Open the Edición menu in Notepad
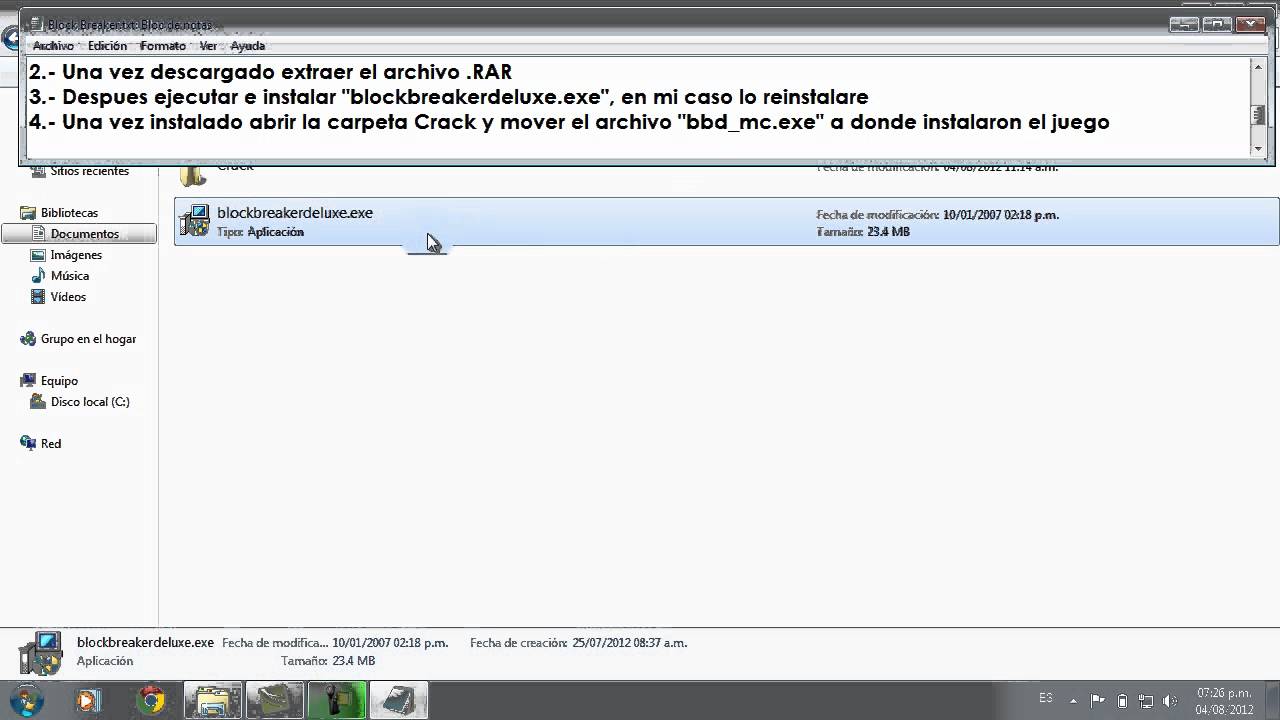This screenshot has height=720, width=1280. (107, 46)
